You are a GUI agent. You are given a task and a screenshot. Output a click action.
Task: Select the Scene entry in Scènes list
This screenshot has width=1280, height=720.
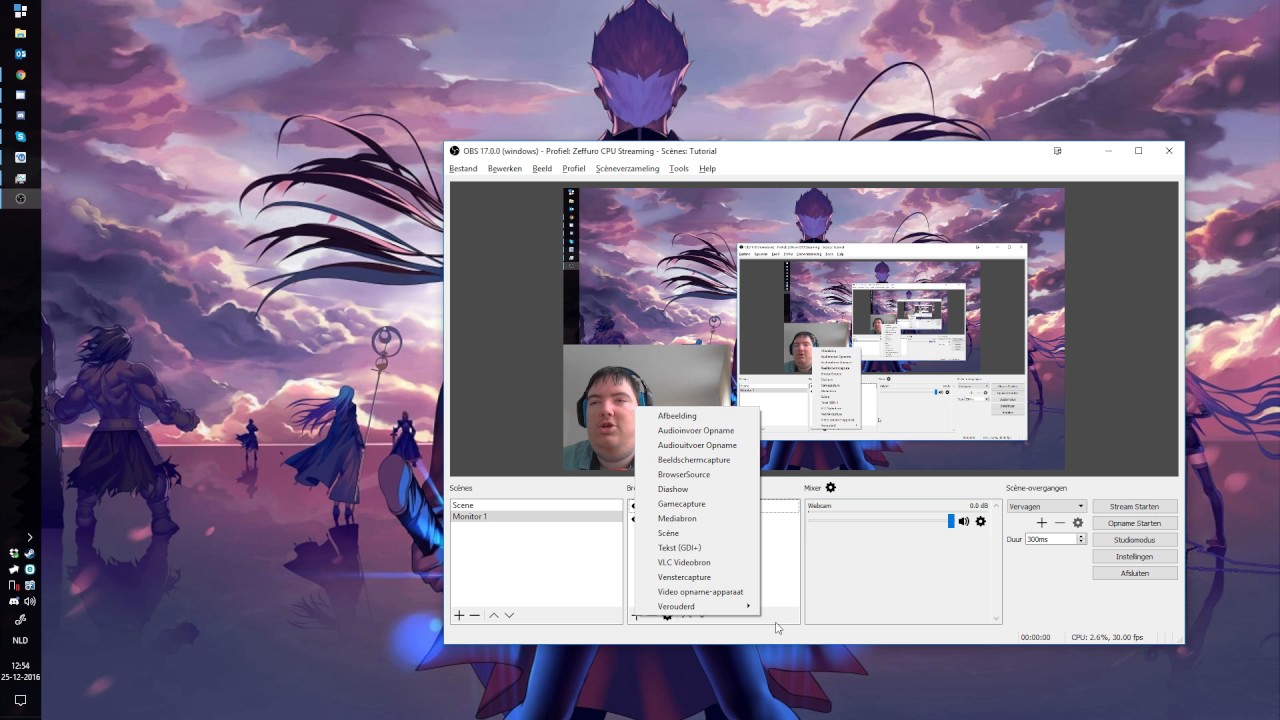(536, 506)
